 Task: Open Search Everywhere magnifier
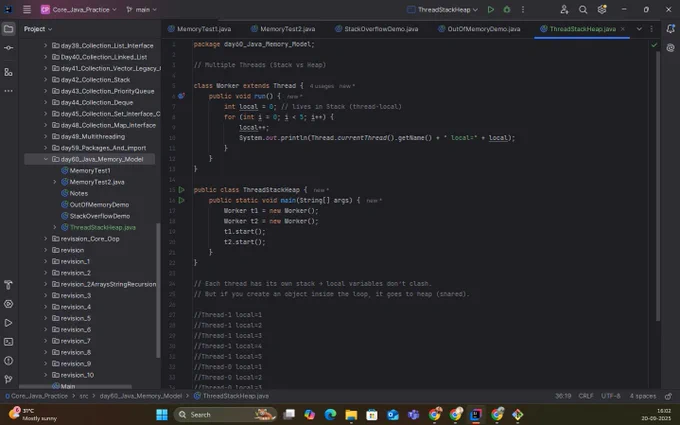(x=583, y=9)
